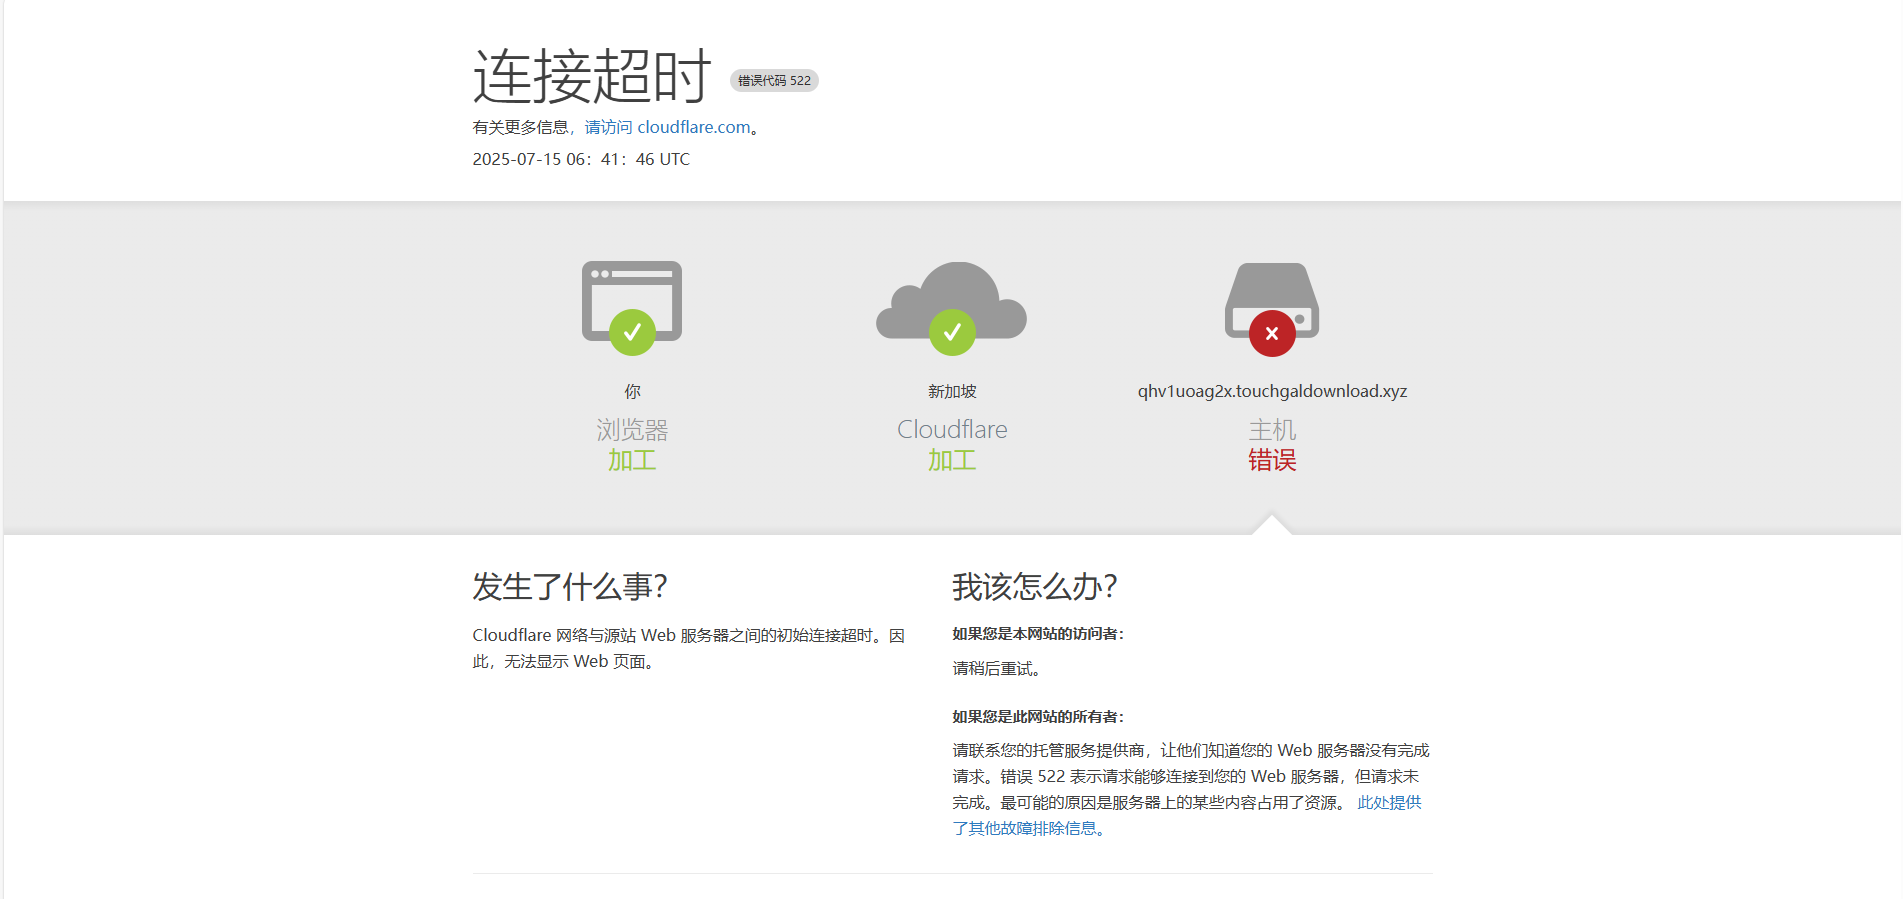
Task: Click the 新加坡 location label
Action: [952, 391]
